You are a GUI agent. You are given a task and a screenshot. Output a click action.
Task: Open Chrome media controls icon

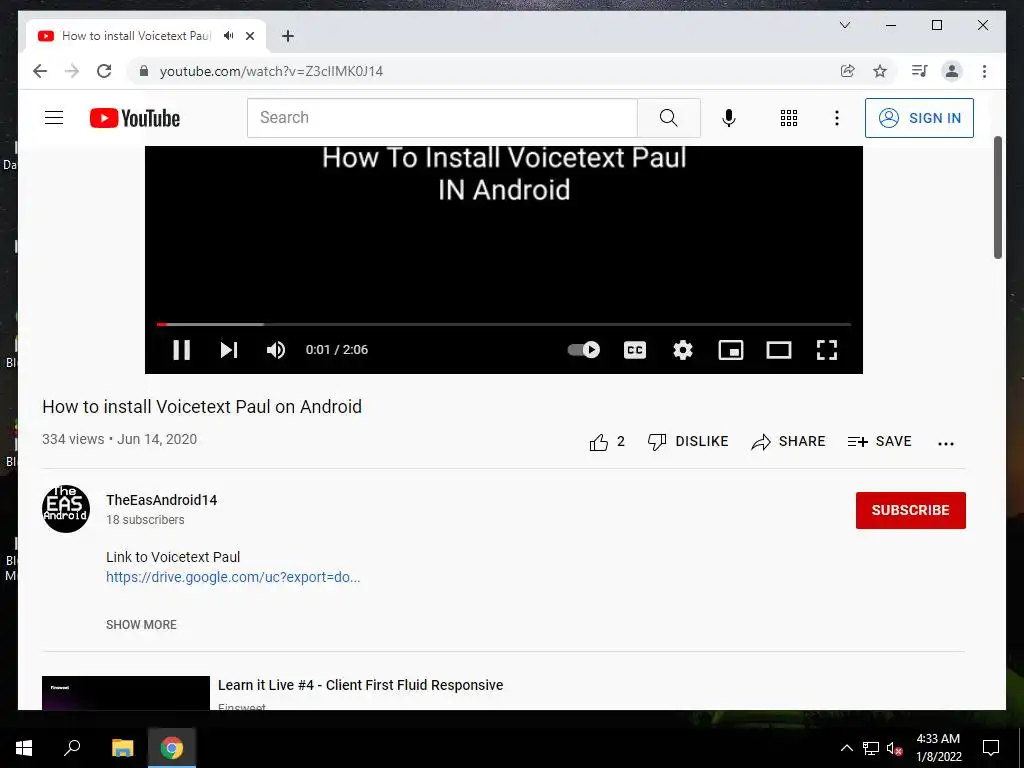(x=920, y=71)
